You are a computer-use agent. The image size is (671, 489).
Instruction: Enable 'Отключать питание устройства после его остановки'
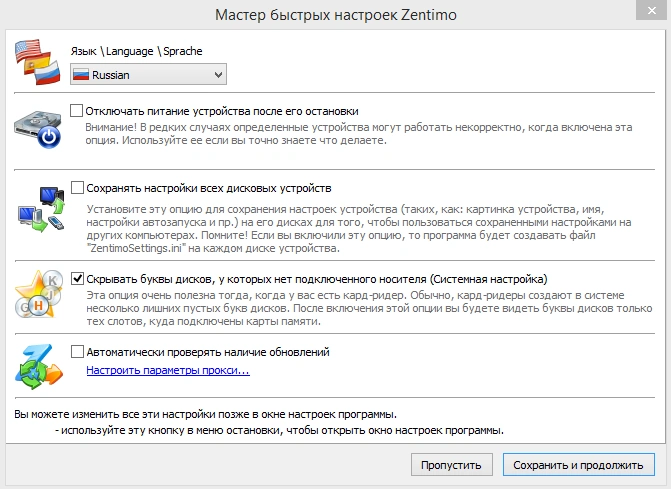76,110
